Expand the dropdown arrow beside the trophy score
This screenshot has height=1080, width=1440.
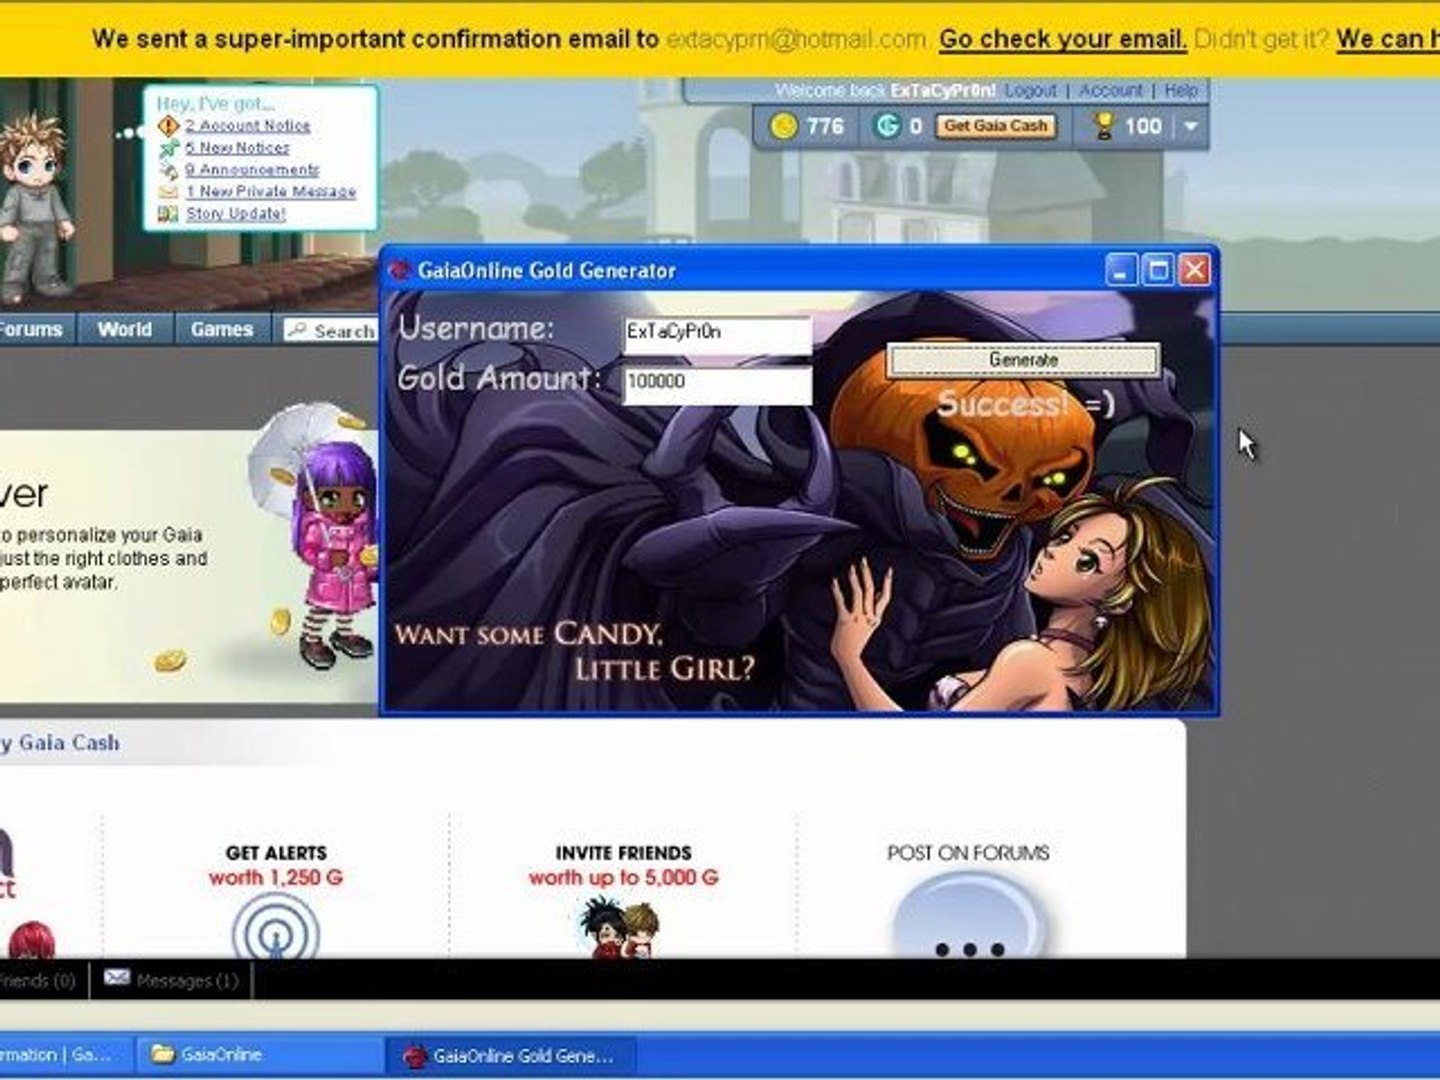pos(1190,126)
